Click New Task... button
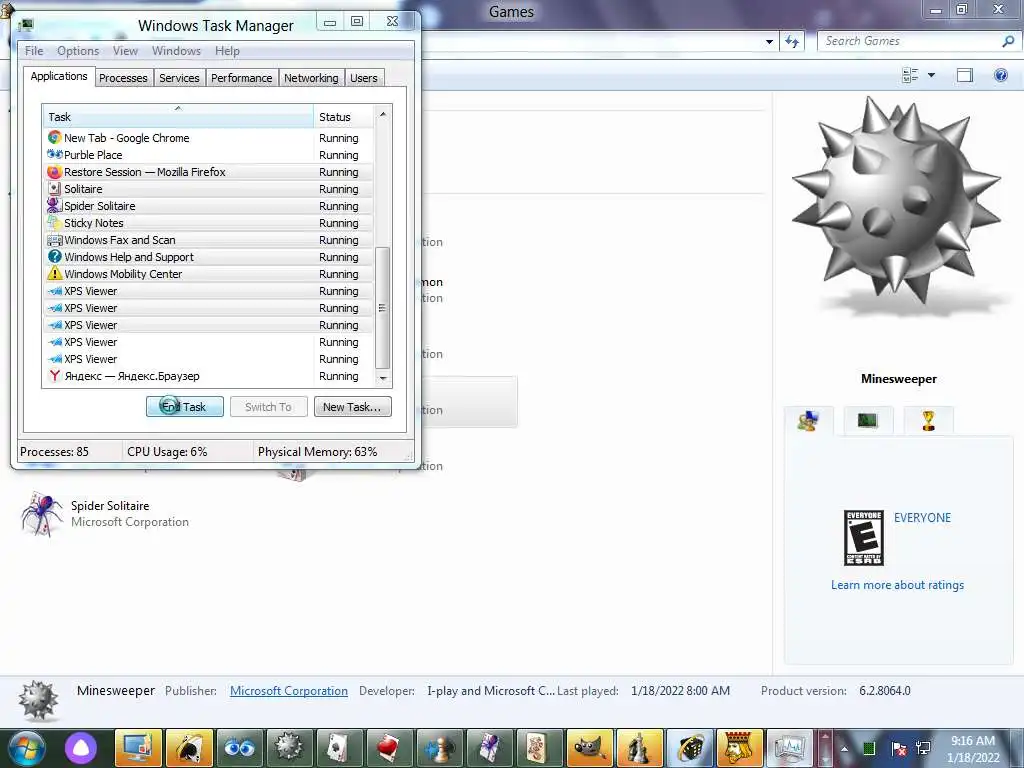 353,407
